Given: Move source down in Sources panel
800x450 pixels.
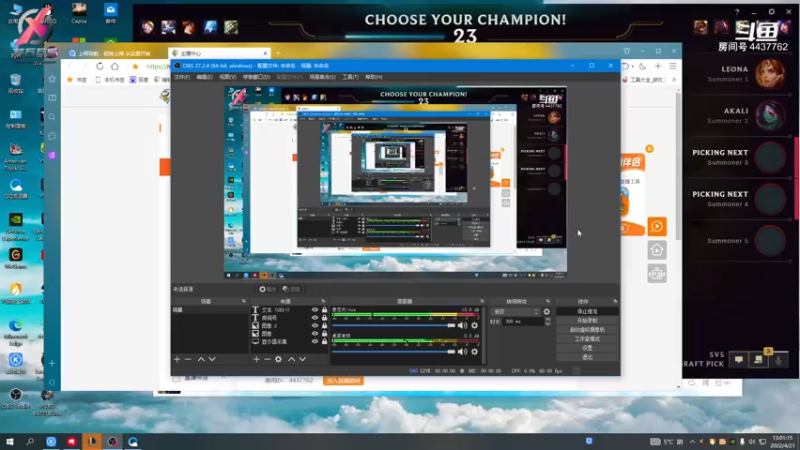Looking at the screenshot, I should pyautogui.click(x=303, y=359).
